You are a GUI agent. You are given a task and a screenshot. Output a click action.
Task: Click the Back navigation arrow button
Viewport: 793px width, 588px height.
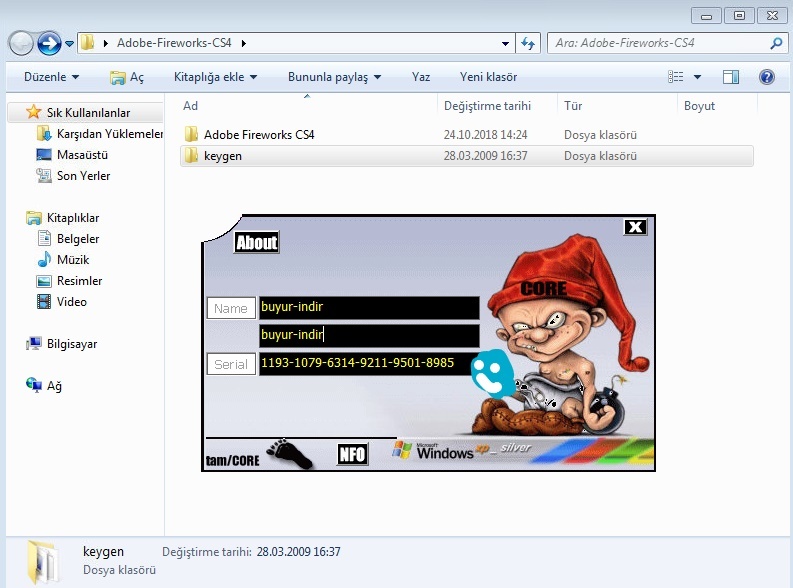[x=21, y=43]
